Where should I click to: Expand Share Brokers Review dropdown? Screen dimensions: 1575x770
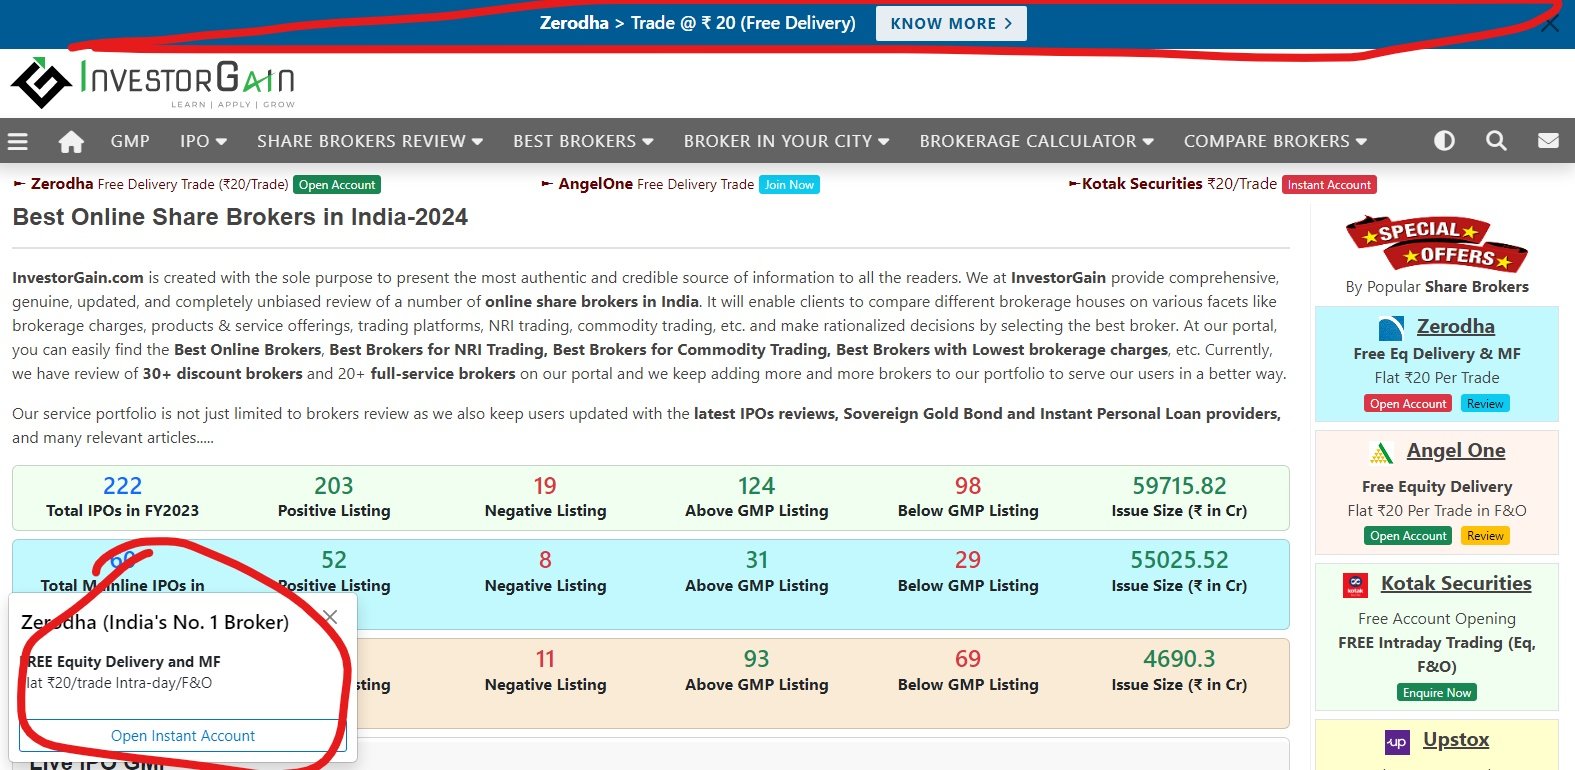pos(369,141)
